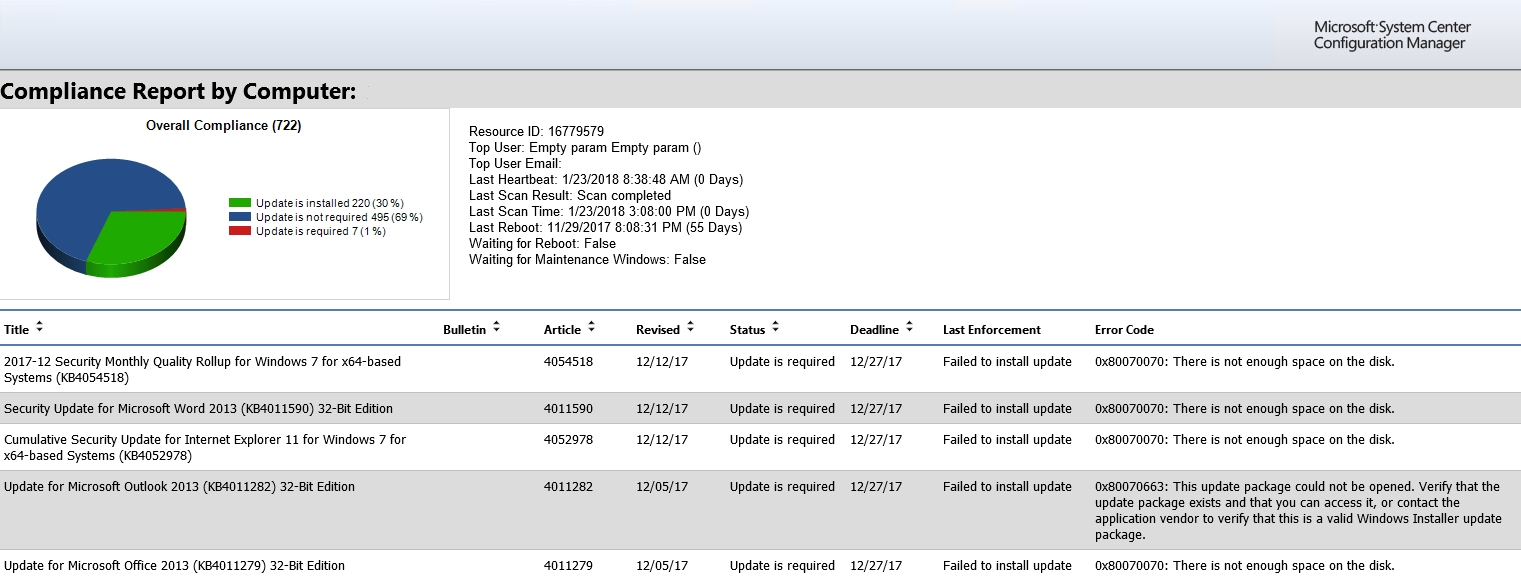Viewport: 1521px width, 576px height.
Task: Click the 'Update is required 7 (1%)' legend label
Action: point(320,231)
